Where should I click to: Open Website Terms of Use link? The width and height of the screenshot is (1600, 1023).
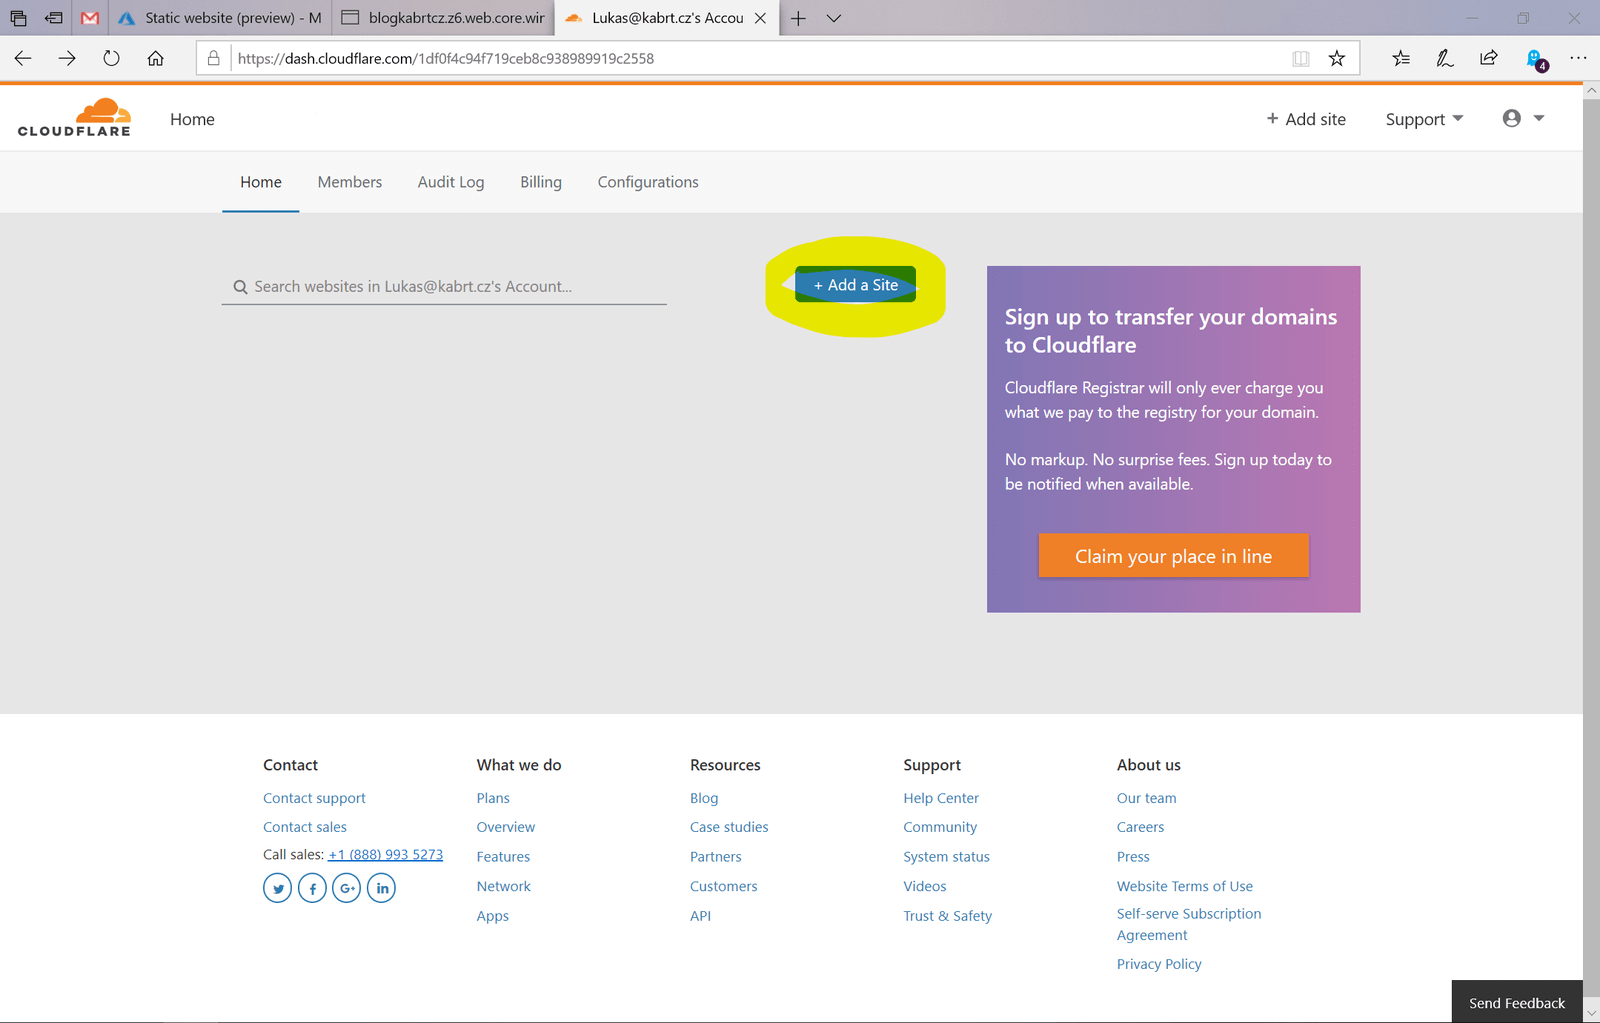tap(1185, 886)
